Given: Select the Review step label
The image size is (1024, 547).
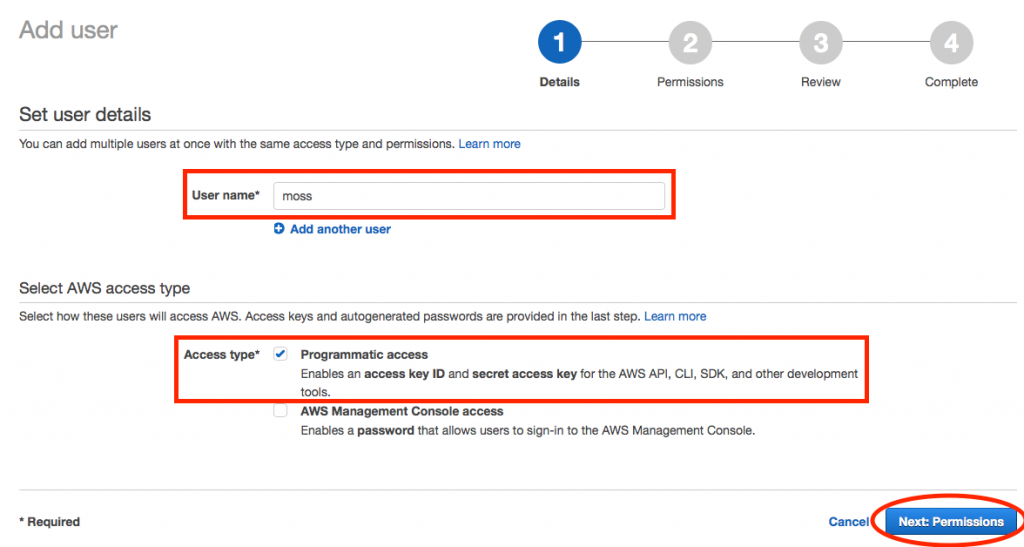Looking at the screenshot, I should tap(821, 82).
